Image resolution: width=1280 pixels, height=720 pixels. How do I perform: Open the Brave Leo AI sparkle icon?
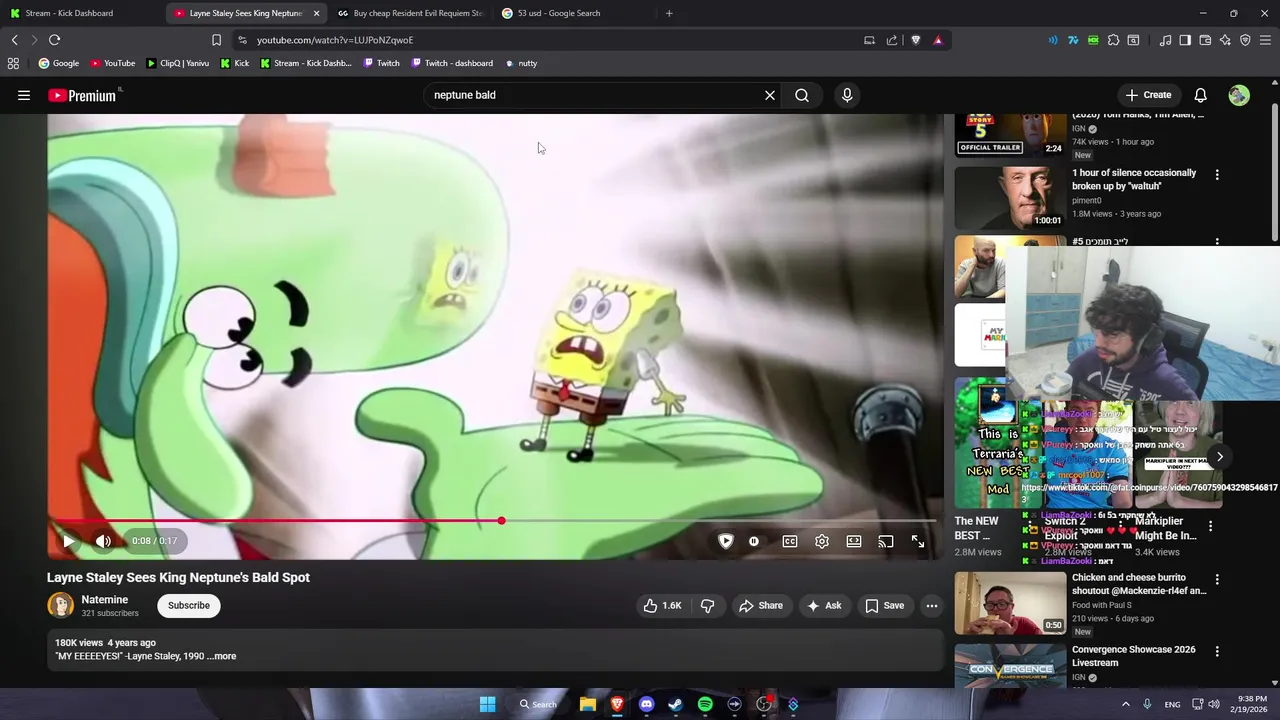coord(1225,40)
